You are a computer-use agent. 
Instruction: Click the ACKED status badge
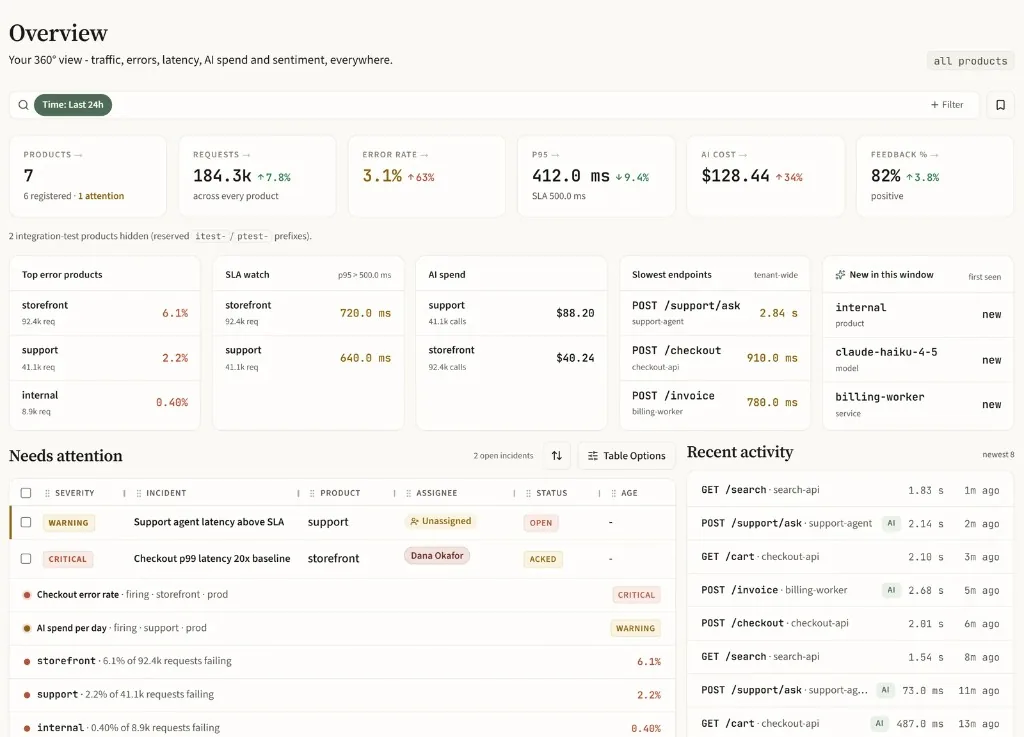(543, 559)
